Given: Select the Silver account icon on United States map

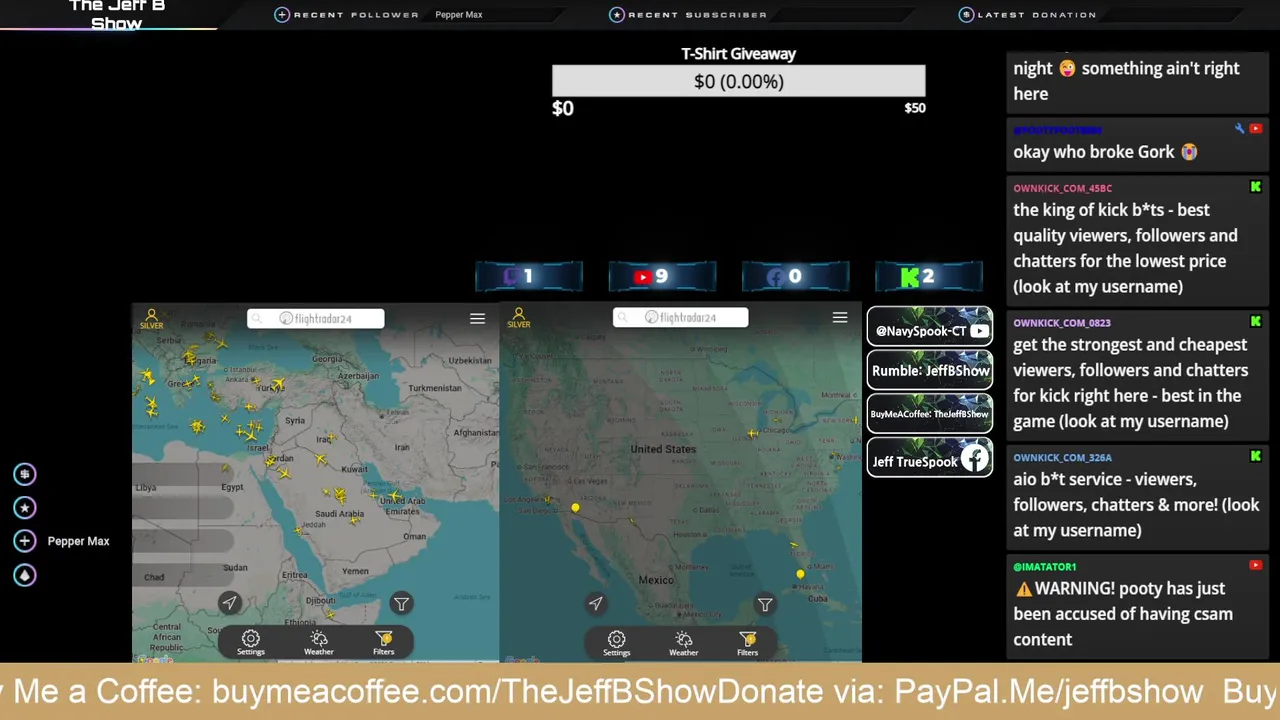Looking at the screenshot, I should 518,318.
